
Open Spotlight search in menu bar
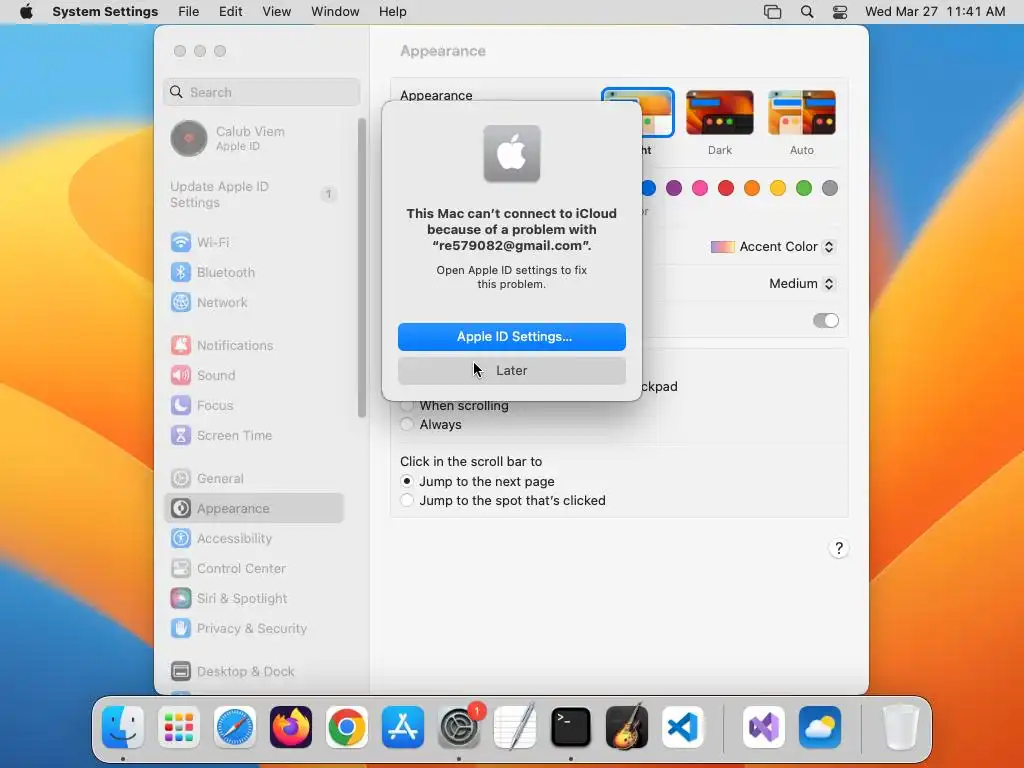[807, 12]
